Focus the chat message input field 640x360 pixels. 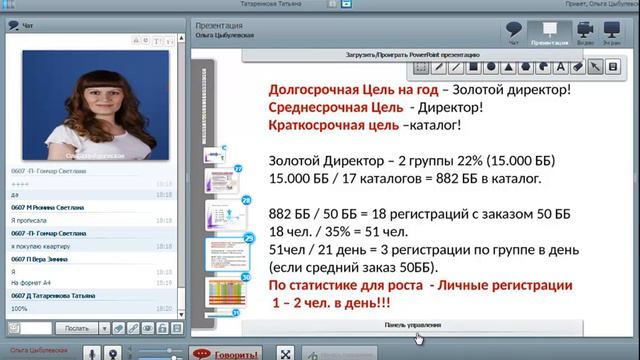[x=36, y=328]
